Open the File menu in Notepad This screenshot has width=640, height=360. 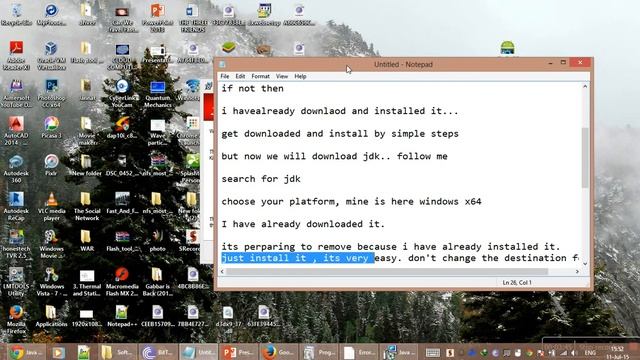click(224, 76)
